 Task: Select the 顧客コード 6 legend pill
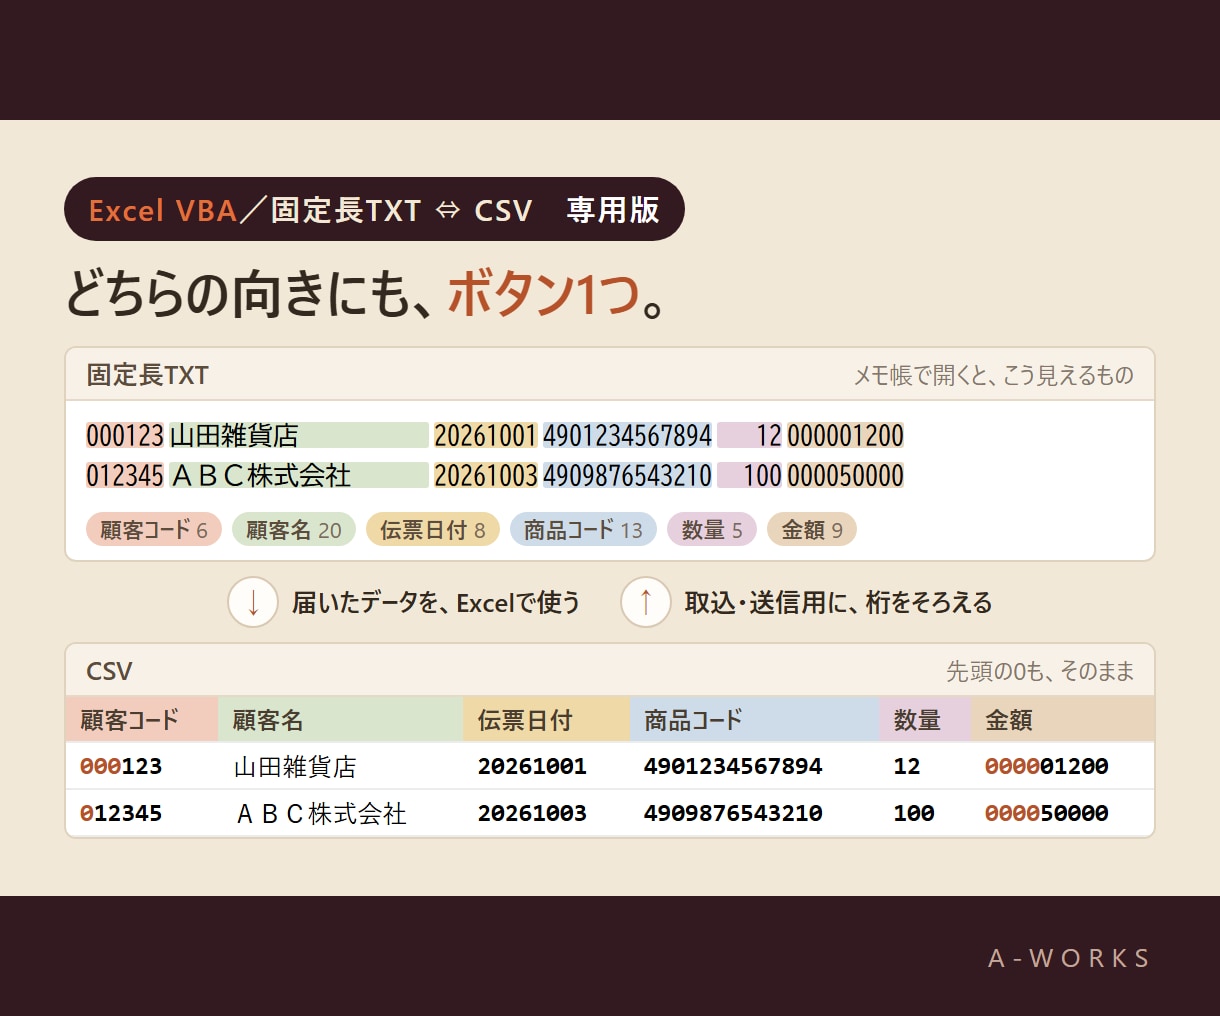tap(153, 530)
